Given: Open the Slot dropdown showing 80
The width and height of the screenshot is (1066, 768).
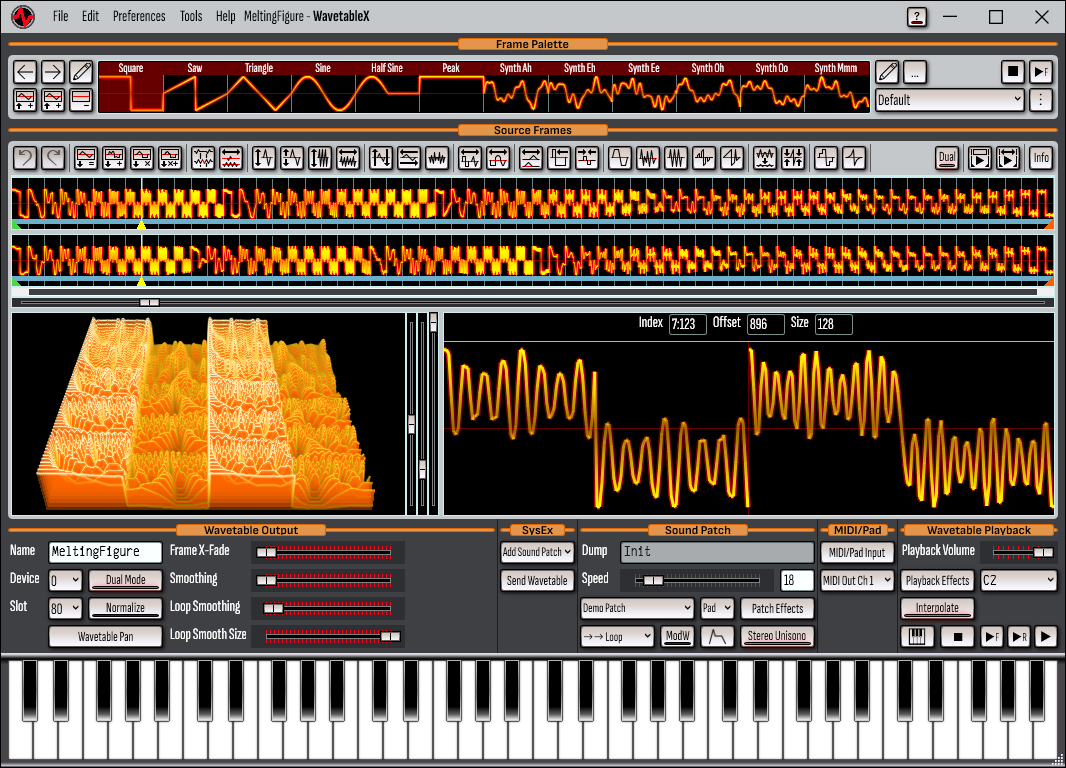Looking at the screenshot, I should (65, 608).
